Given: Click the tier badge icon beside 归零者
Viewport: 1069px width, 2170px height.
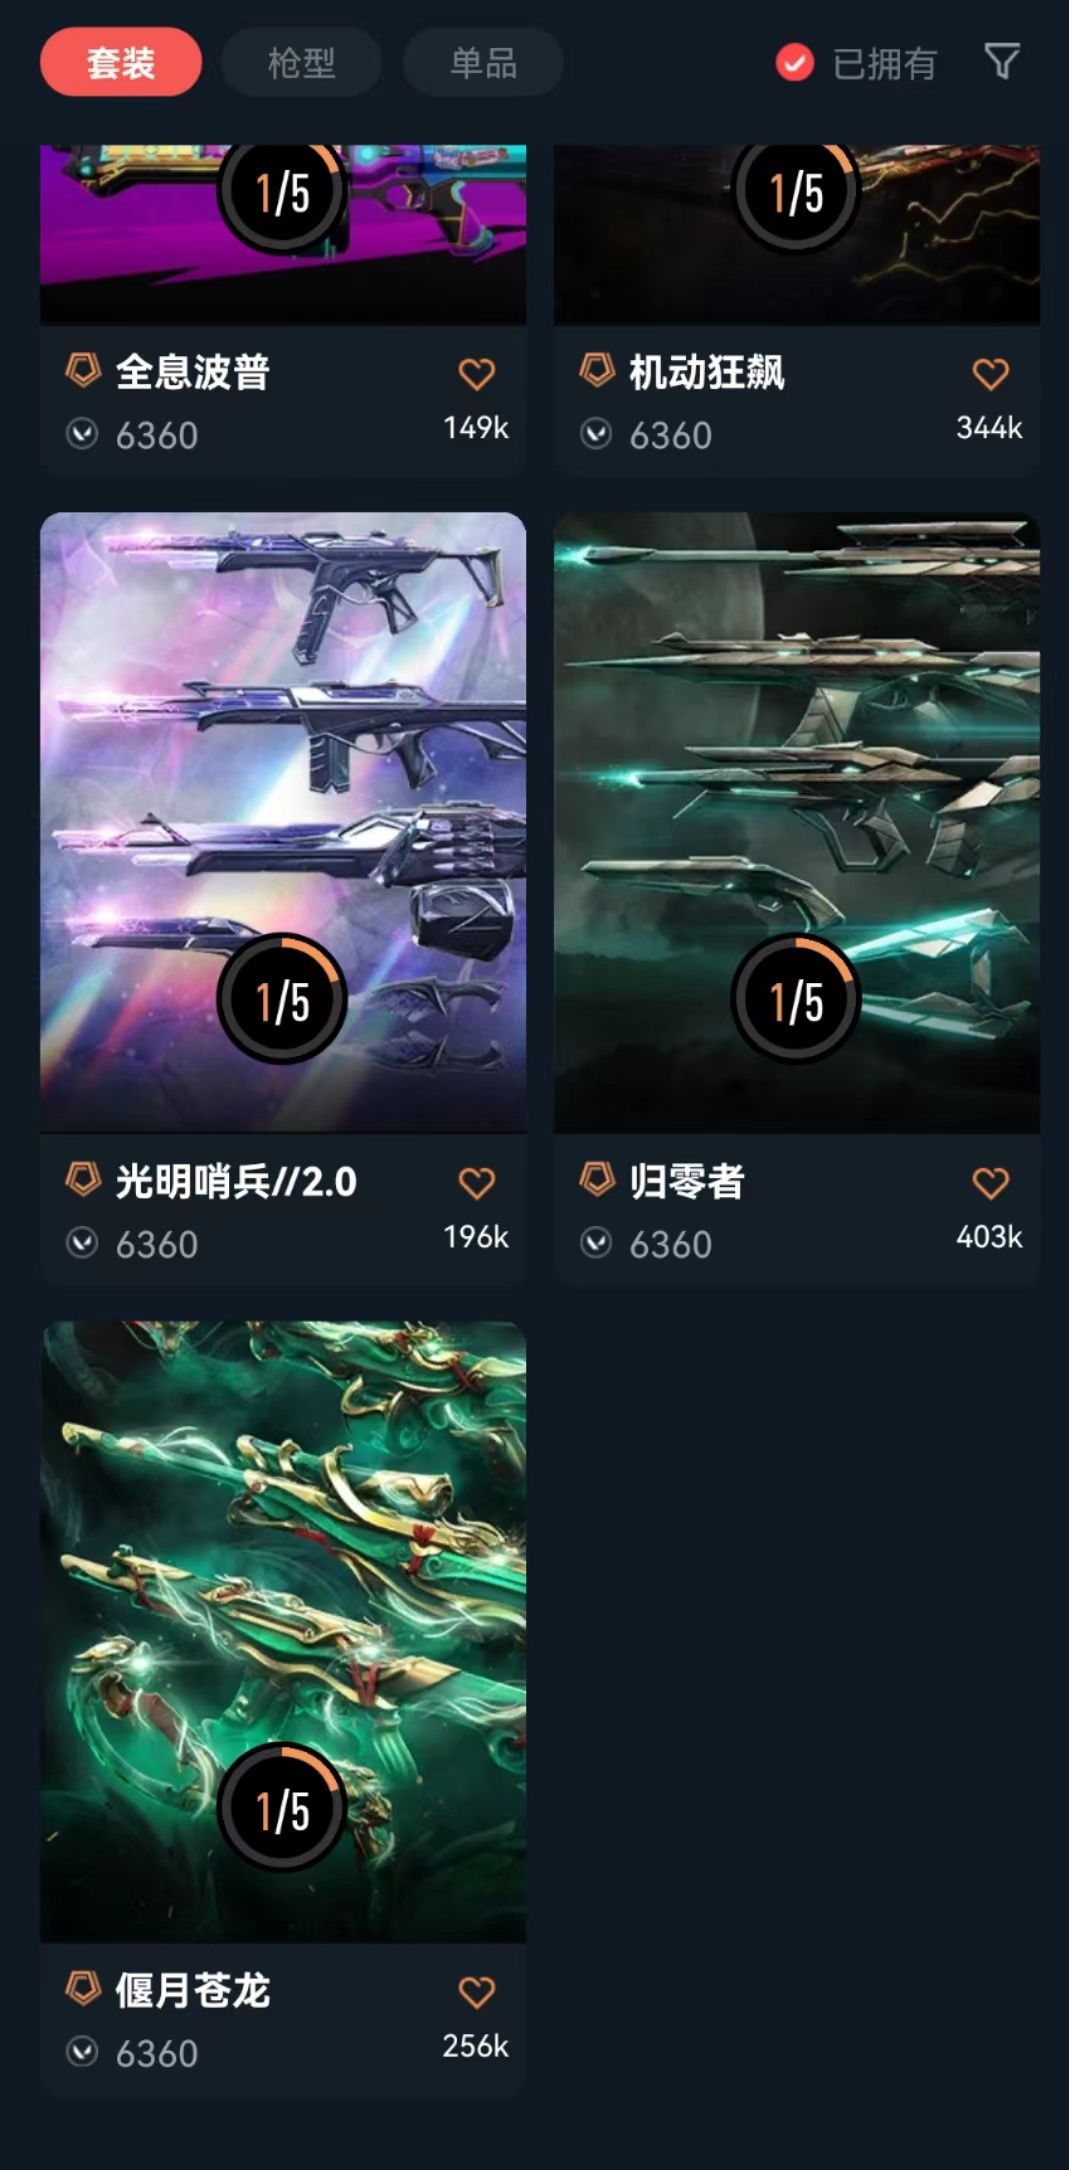Looking at the screenshot, I should click(x=597, y=1179).
